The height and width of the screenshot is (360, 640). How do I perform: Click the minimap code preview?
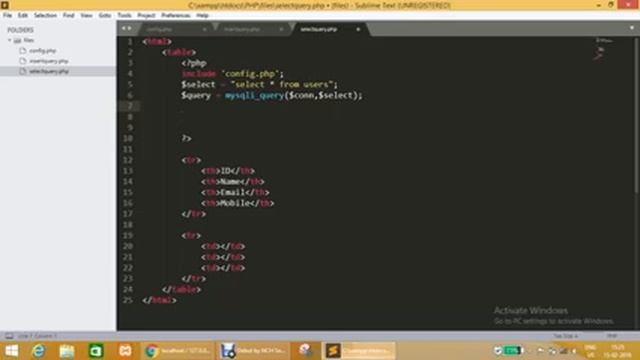[604, 49]
